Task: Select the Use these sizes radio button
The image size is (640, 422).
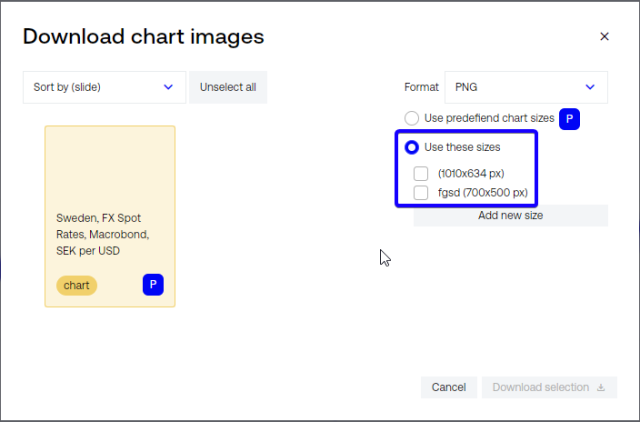Action: (411, 147)
